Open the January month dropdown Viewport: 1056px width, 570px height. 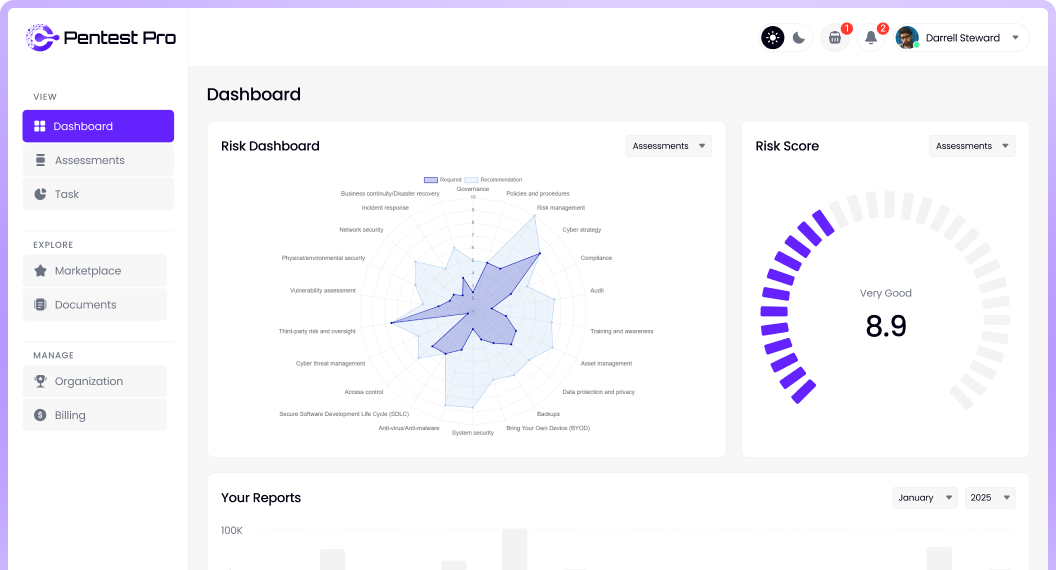click(924, 498)
